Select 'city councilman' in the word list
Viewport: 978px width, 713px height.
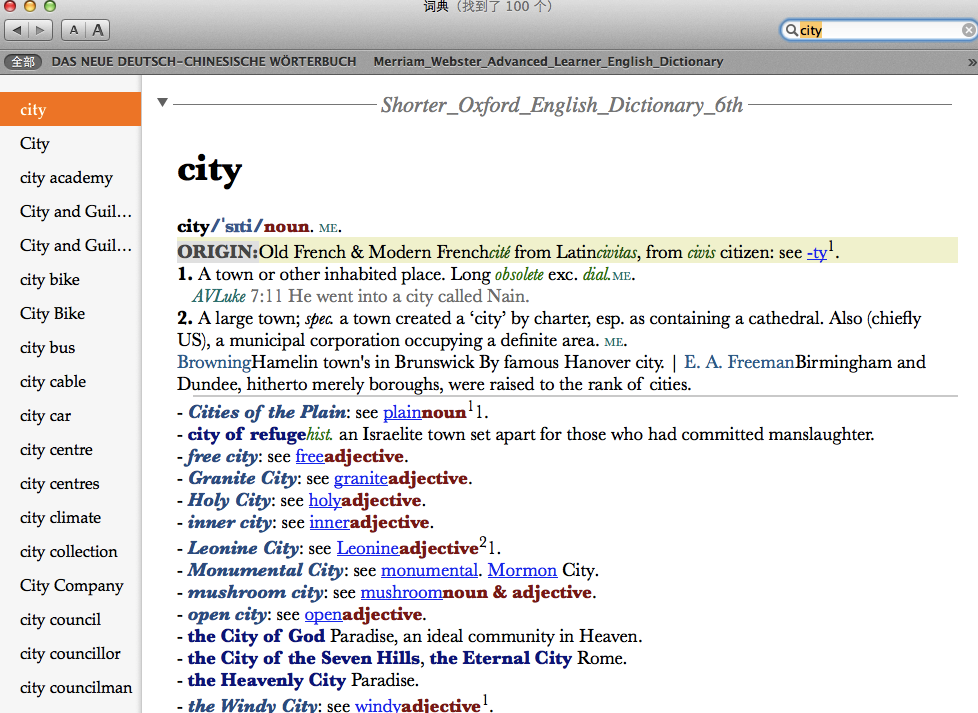tap(70, 687)
